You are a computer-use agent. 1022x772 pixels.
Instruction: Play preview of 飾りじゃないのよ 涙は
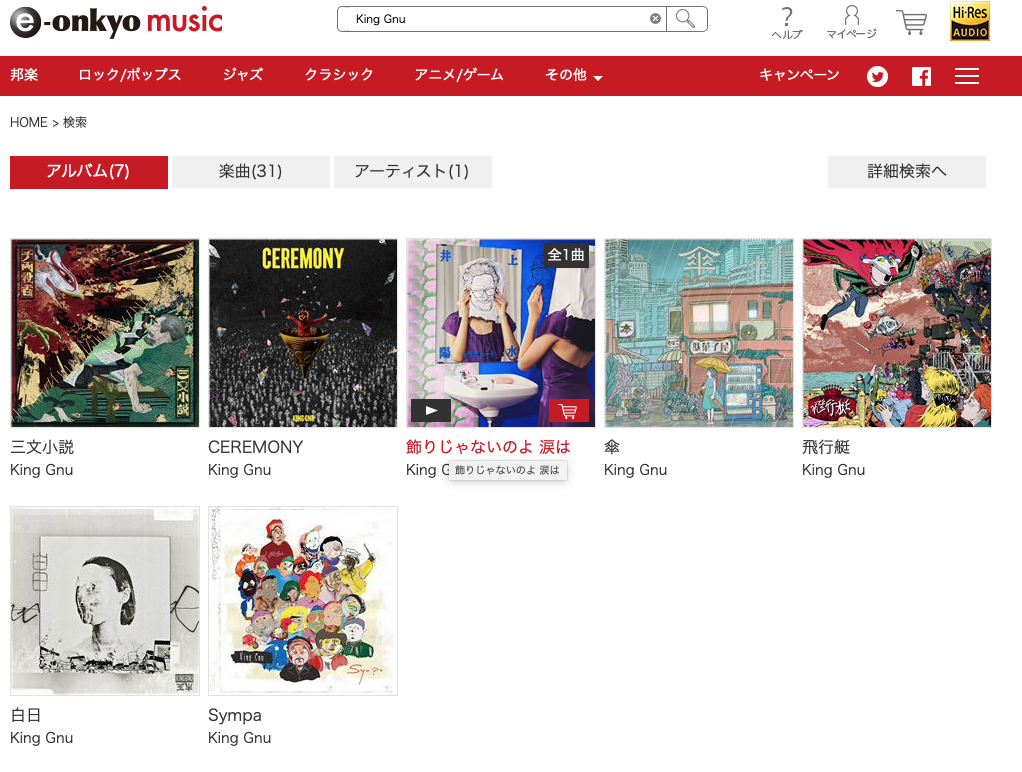coord(431,411)
